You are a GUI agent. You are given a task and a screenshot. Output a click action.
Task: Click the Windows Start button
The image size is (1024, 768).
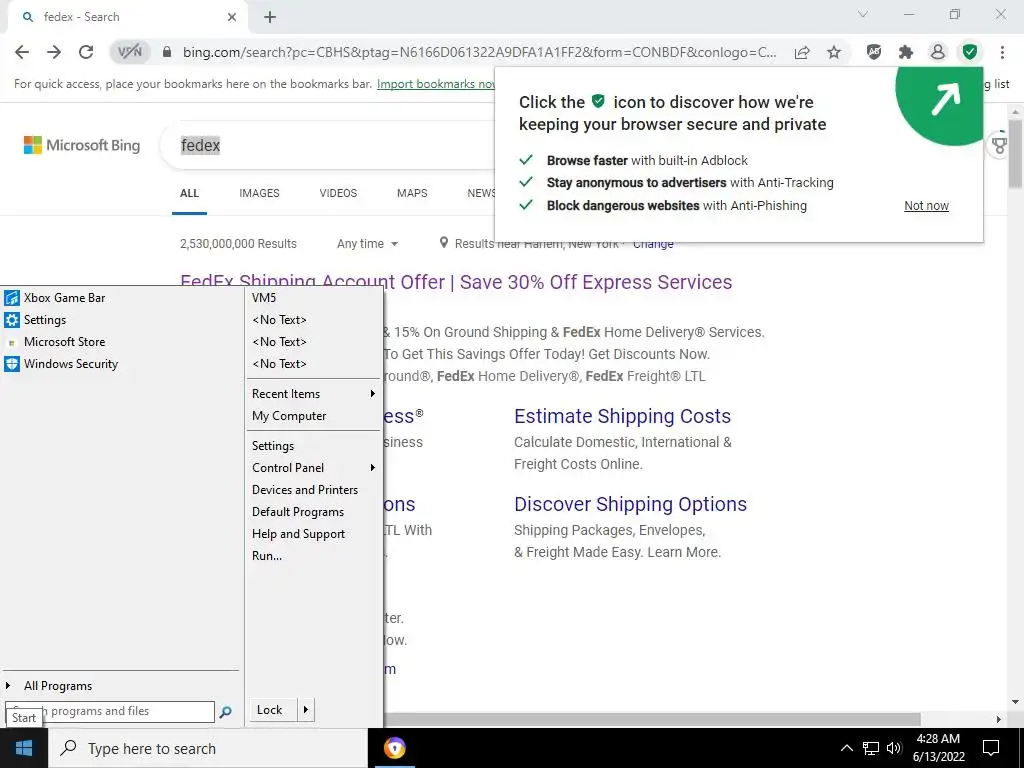pyautogui.click(x=24, y=748)
